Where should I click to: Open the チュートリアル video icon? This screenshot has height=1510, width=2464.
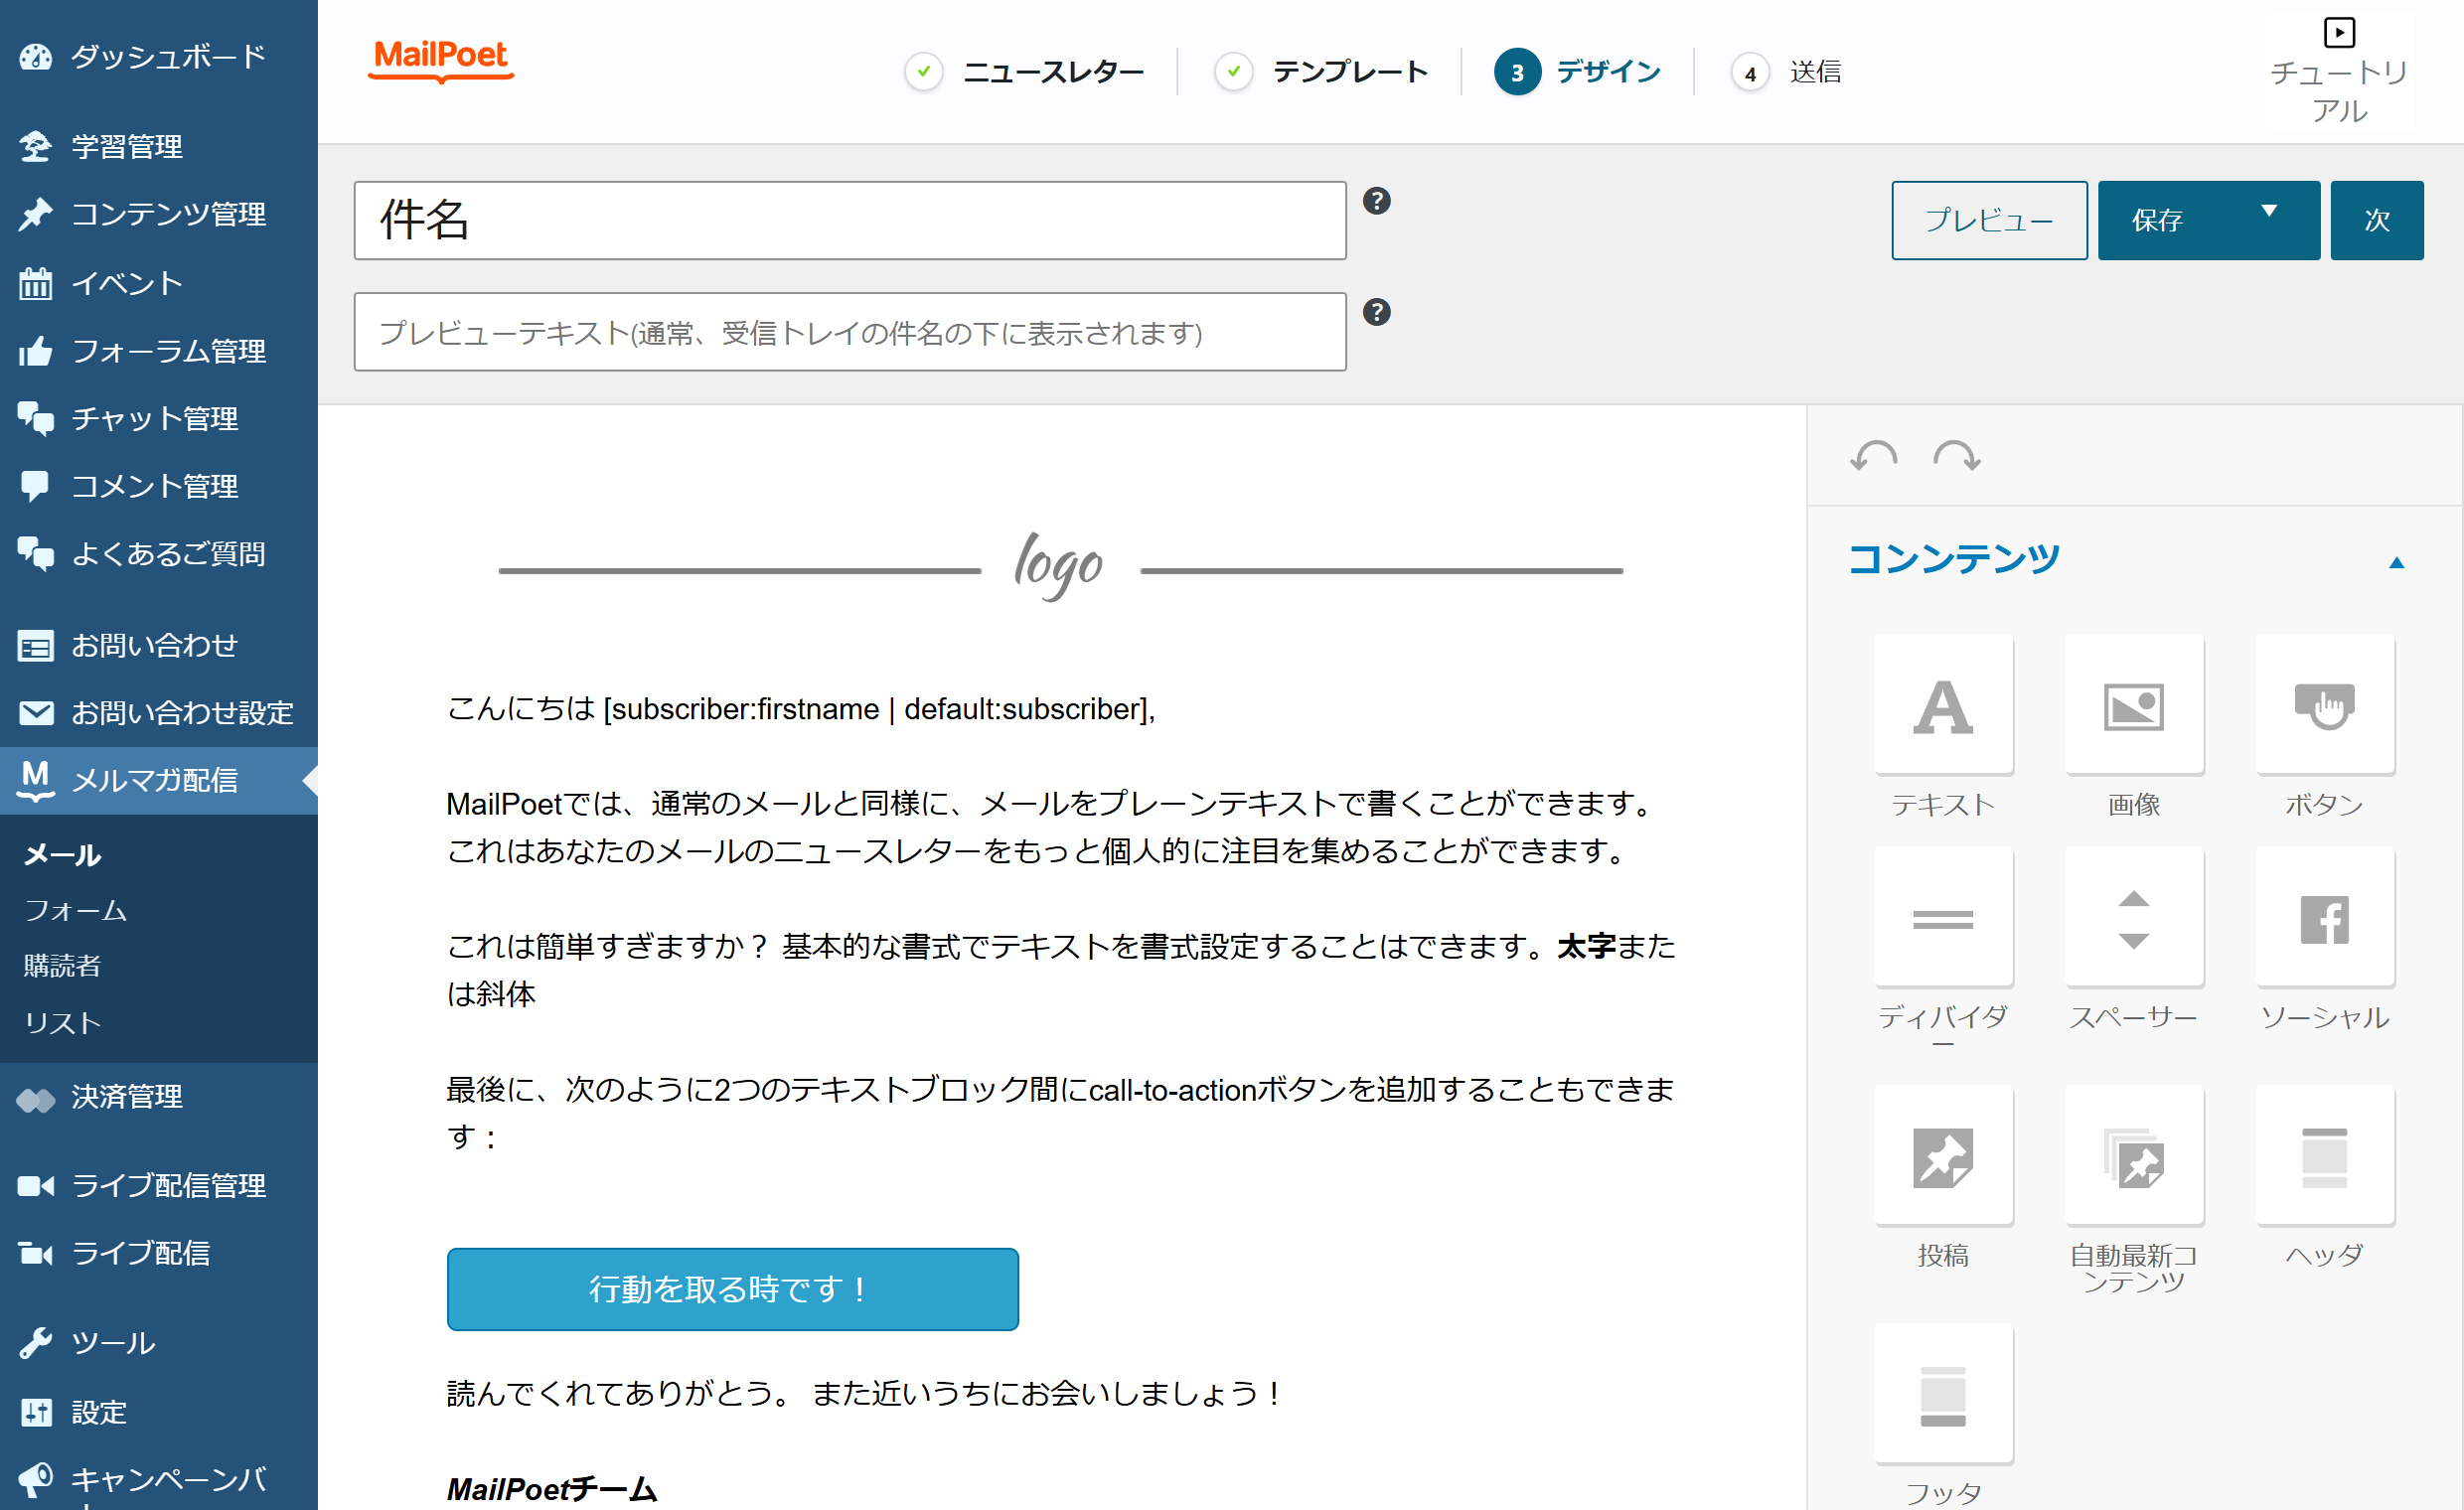(x=2338, y=32)
